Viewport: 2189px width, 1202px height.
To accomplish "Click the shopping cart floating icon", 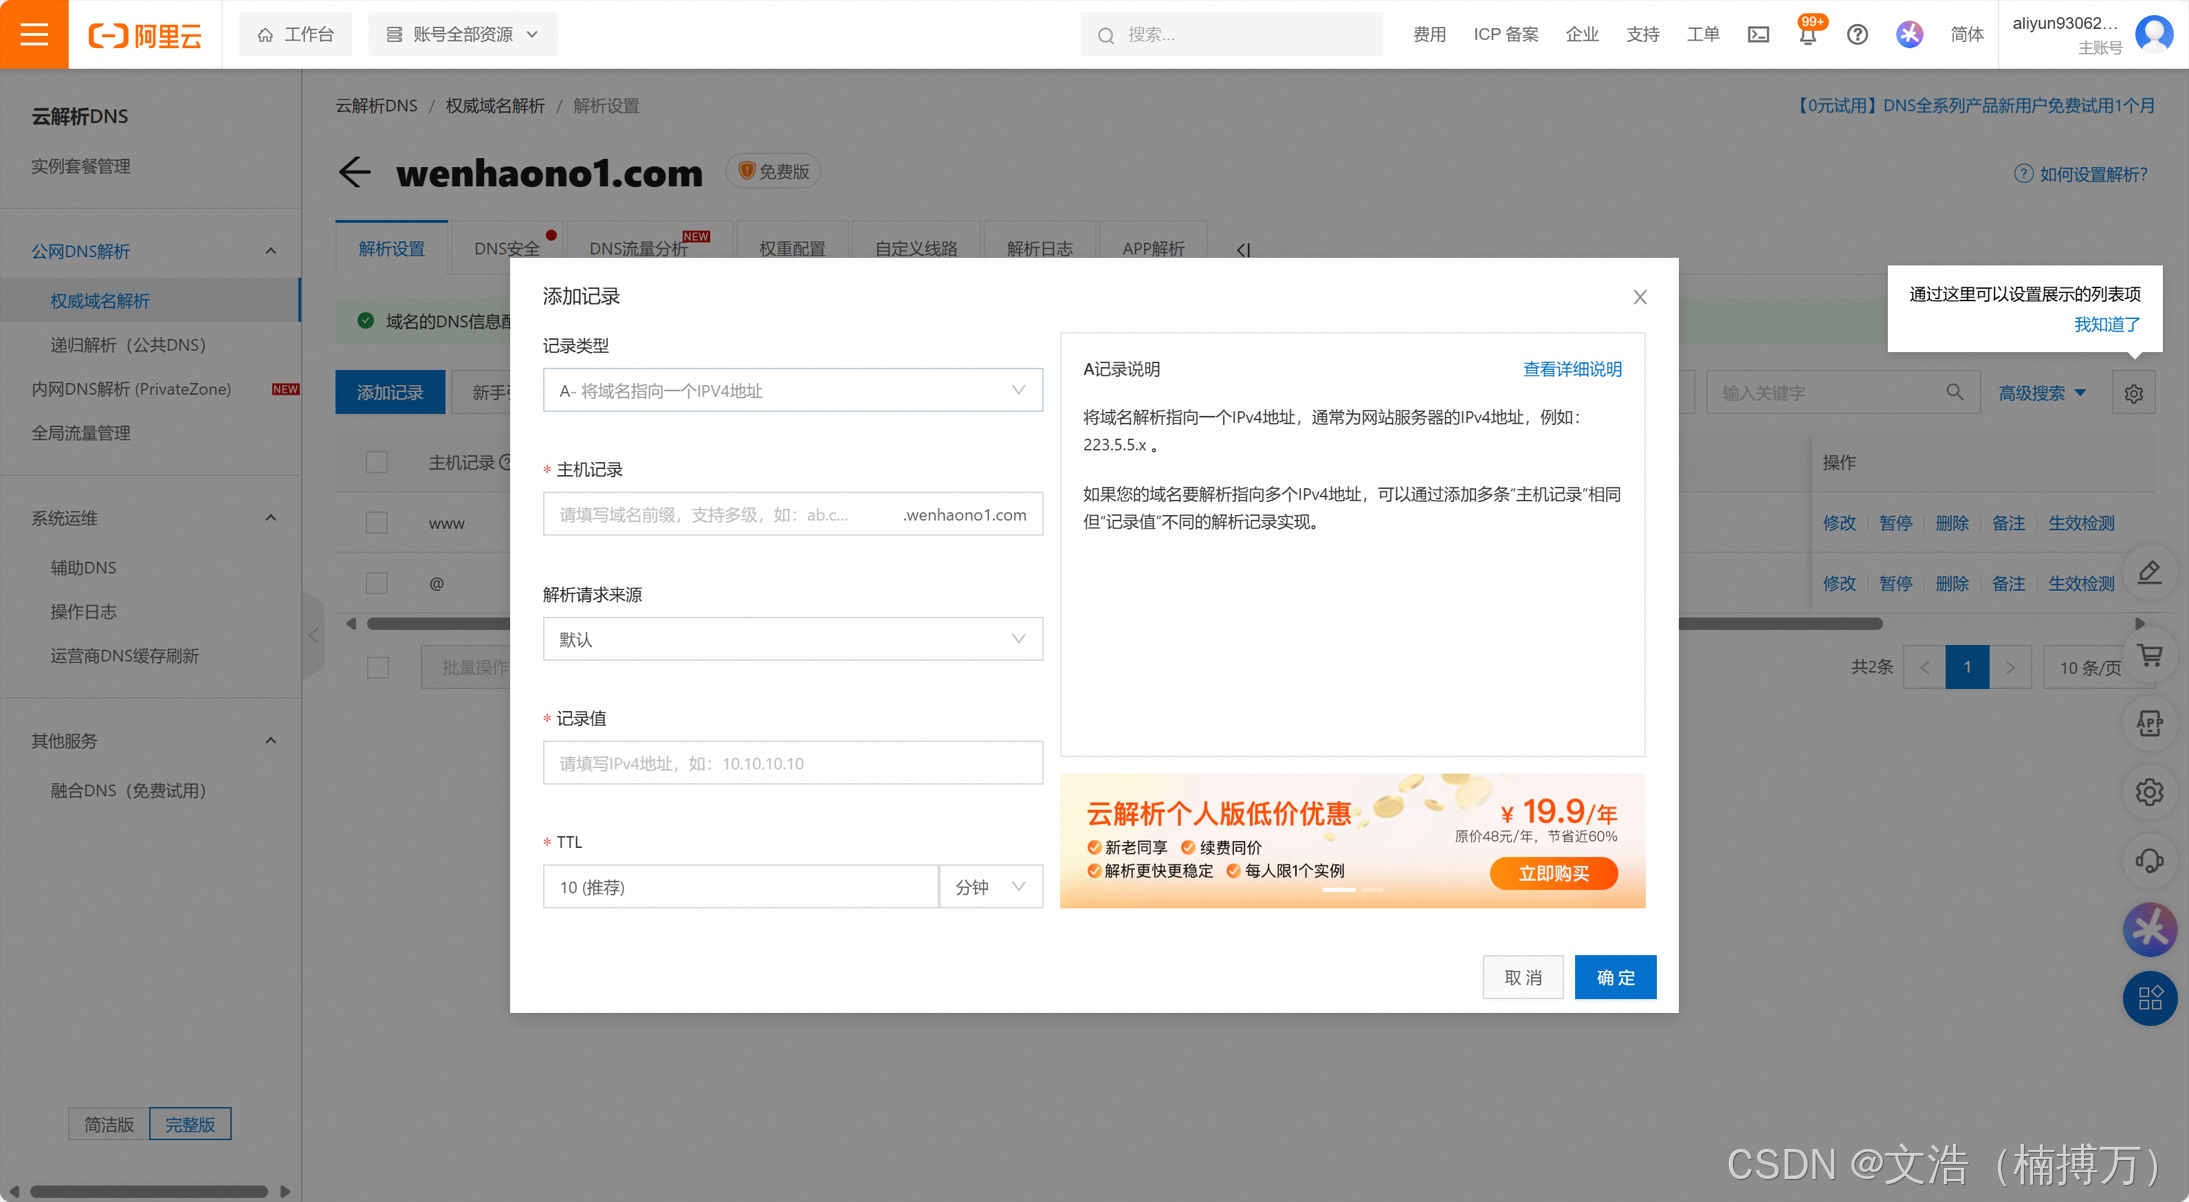I will [2150, 656].
